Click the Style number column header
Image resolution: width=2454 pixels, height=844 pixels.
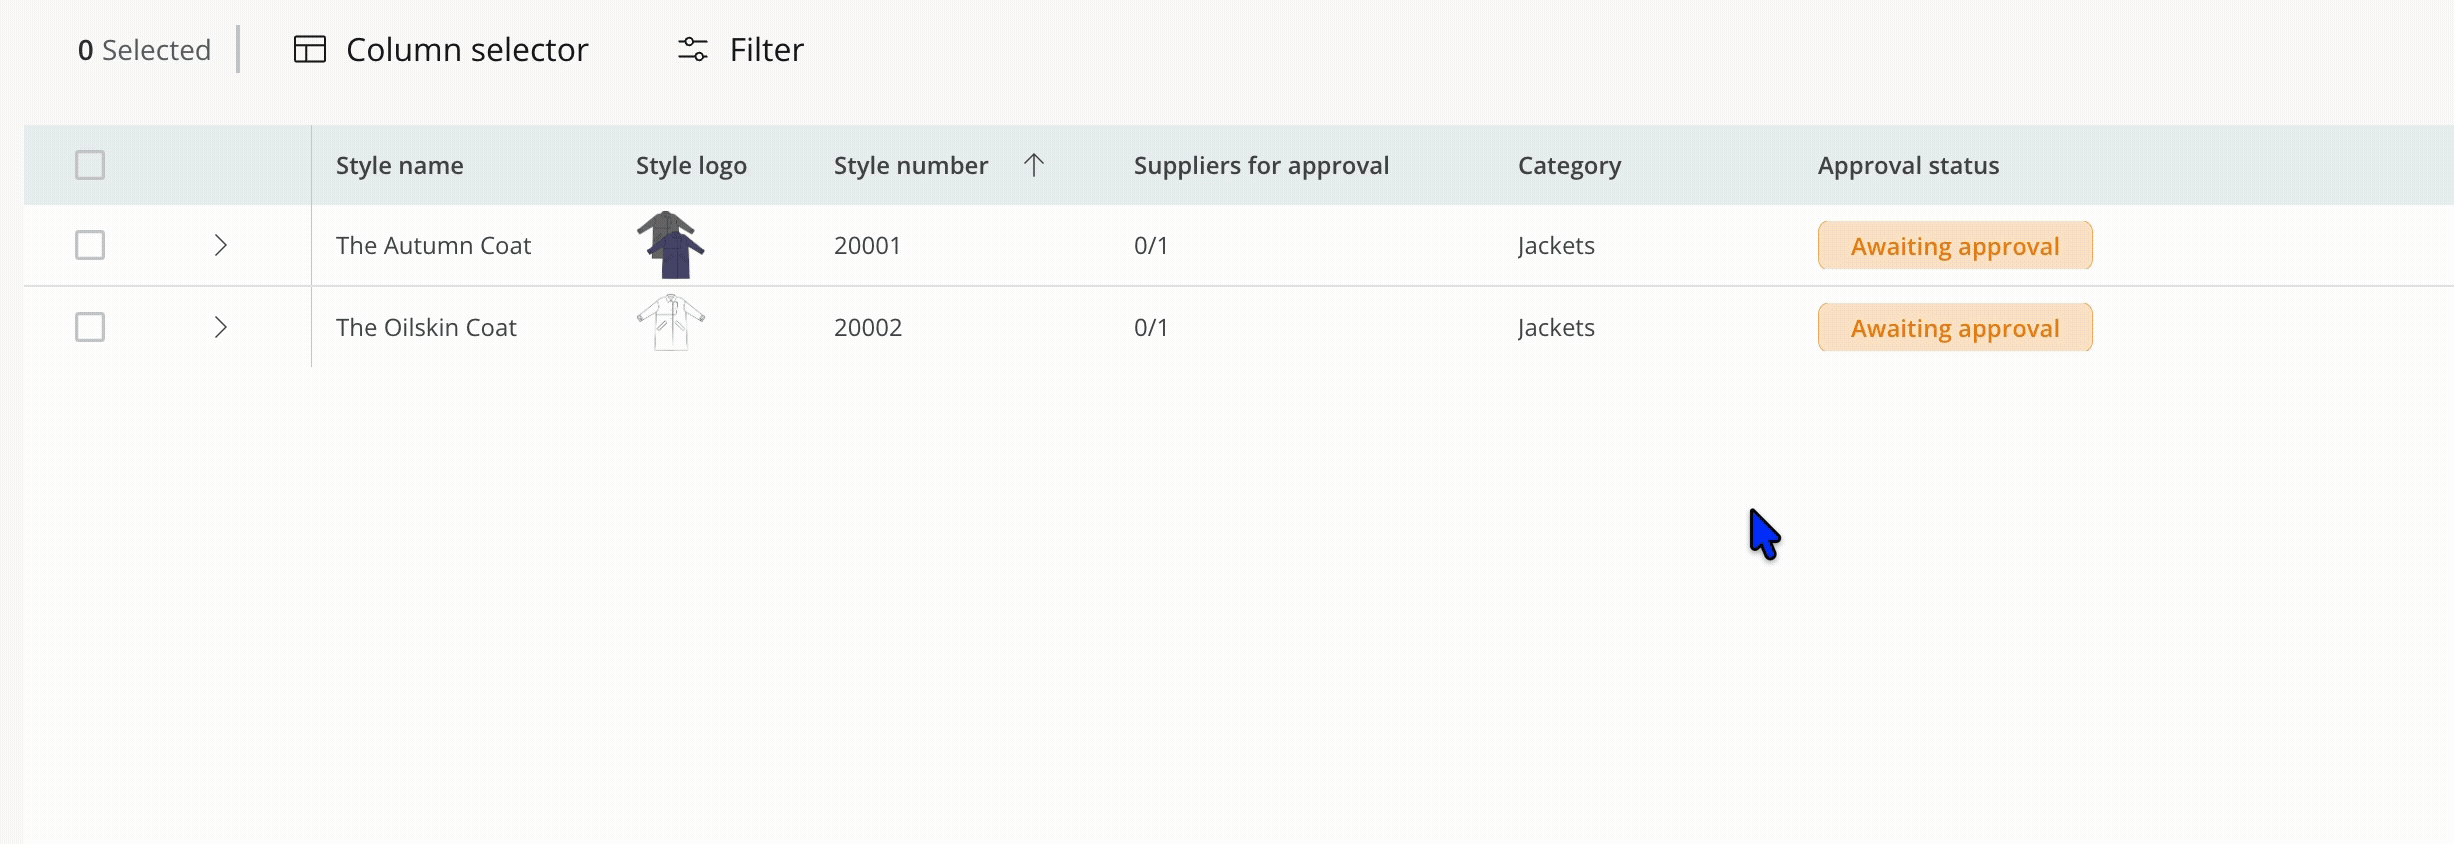tap(910, 166)
